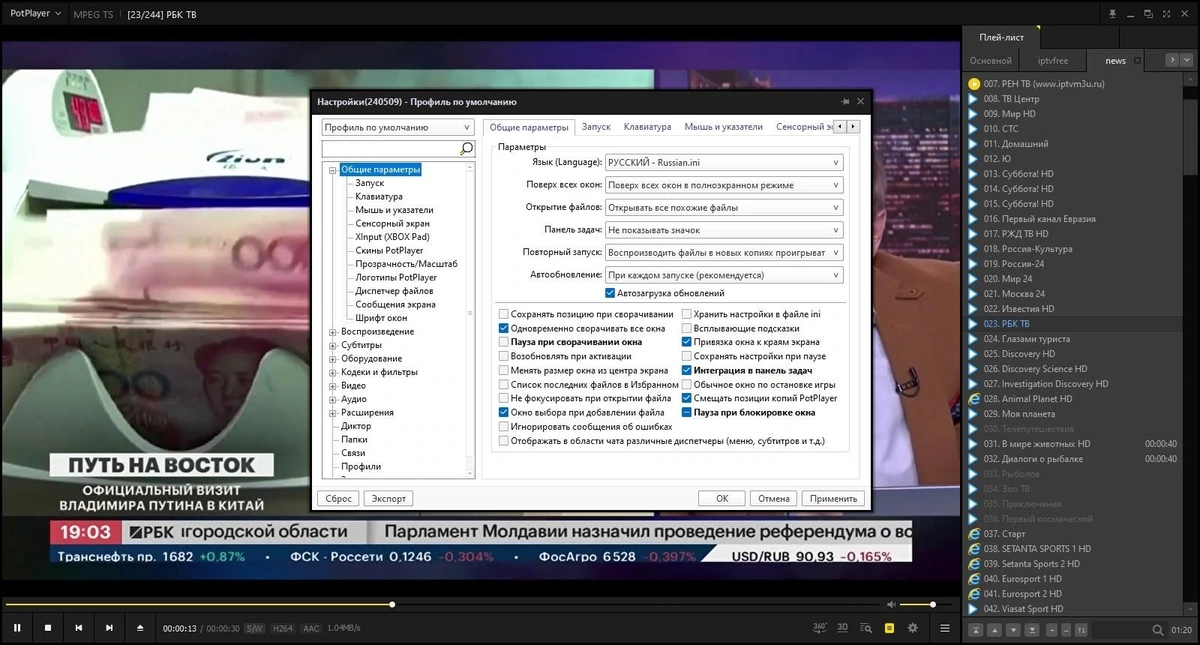Stop playback with the stop button
This screenshot has width=1200, height=645.
pos(48,627)
